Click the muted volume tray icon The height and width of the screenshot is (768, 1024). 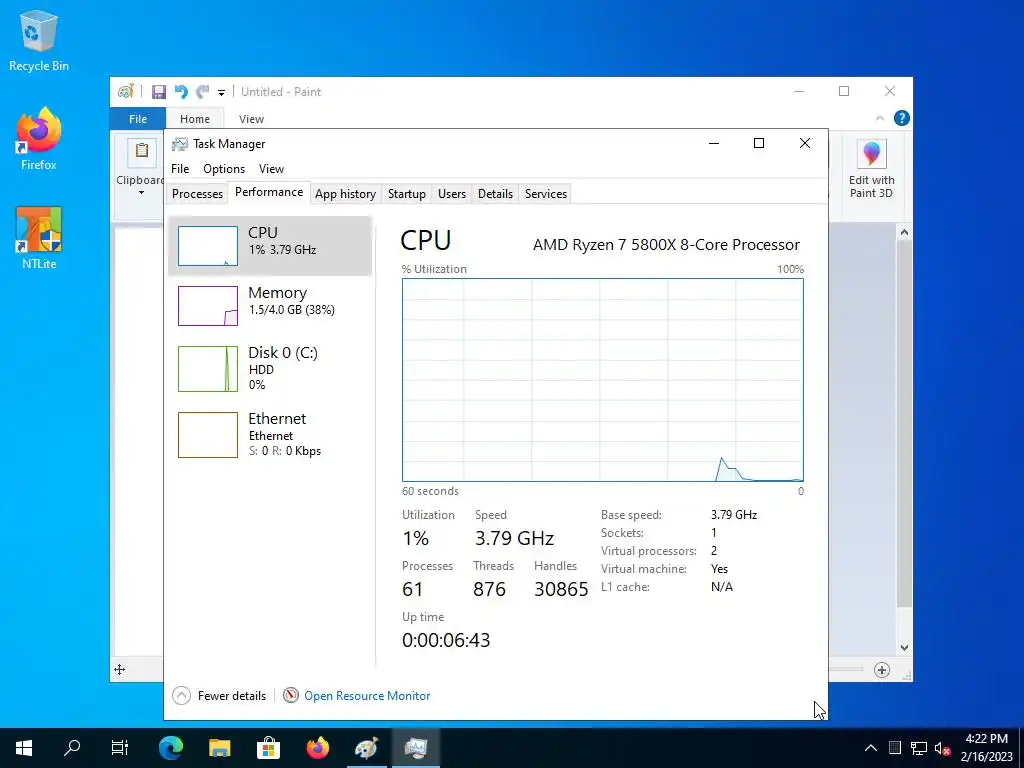(x=942, y=748)
